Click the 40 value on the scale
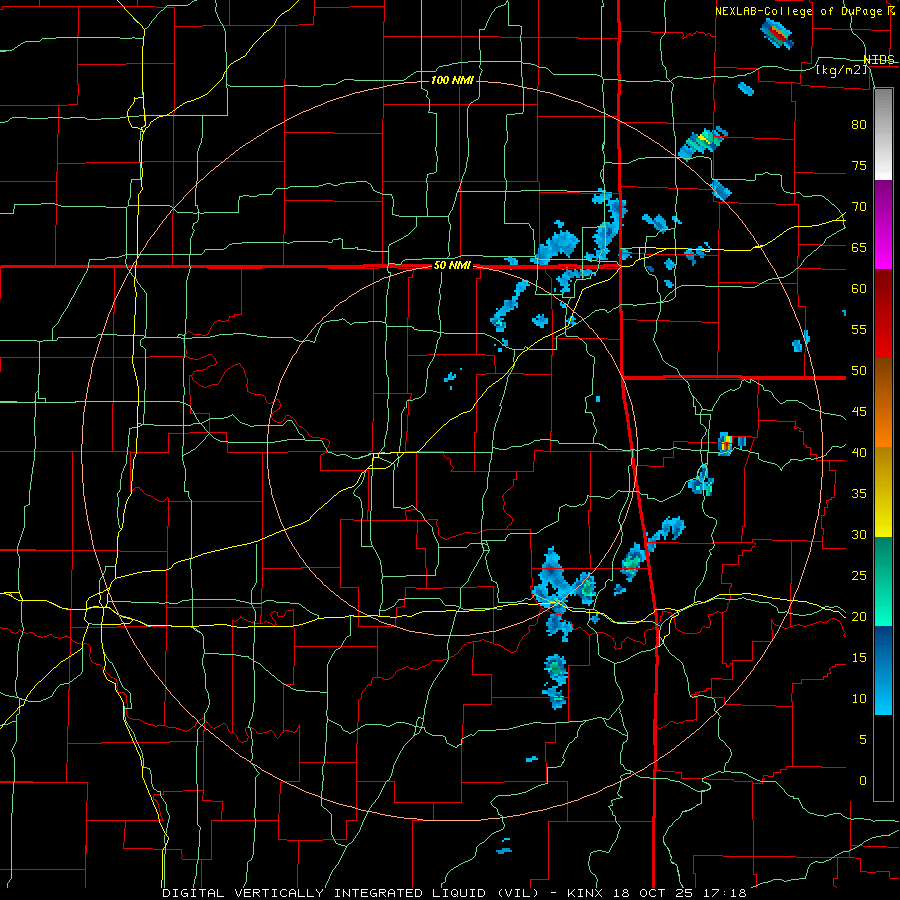Screen dimensions: 900x900 (859, 452)
